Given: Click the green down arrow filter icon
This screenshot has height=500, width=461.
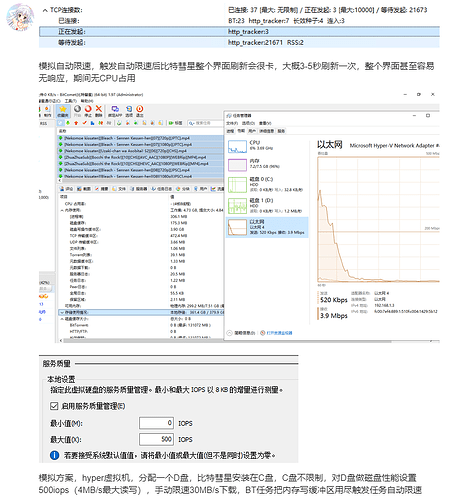Looking at the screenshot, I should point(68,123).
